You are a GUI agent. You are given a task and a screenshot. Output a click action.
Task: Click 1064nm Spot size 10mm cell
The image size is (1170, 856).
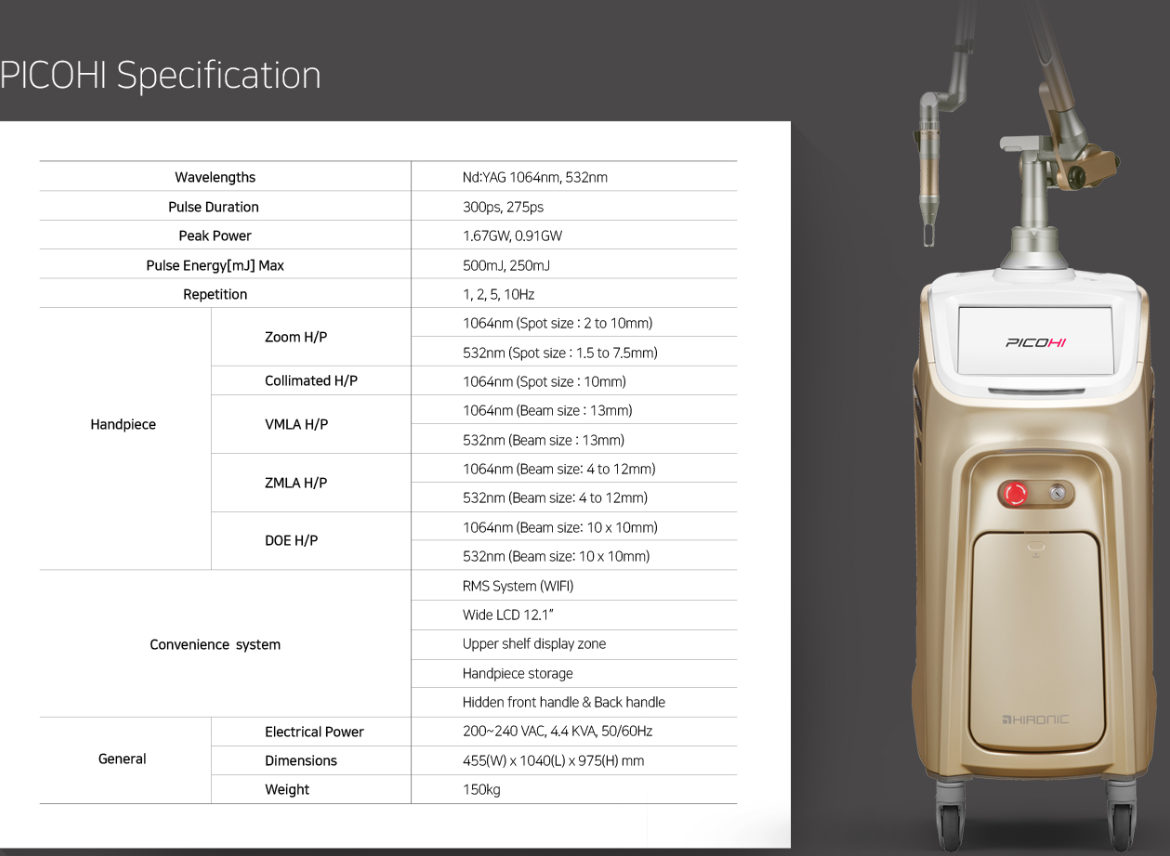(544, 381)
